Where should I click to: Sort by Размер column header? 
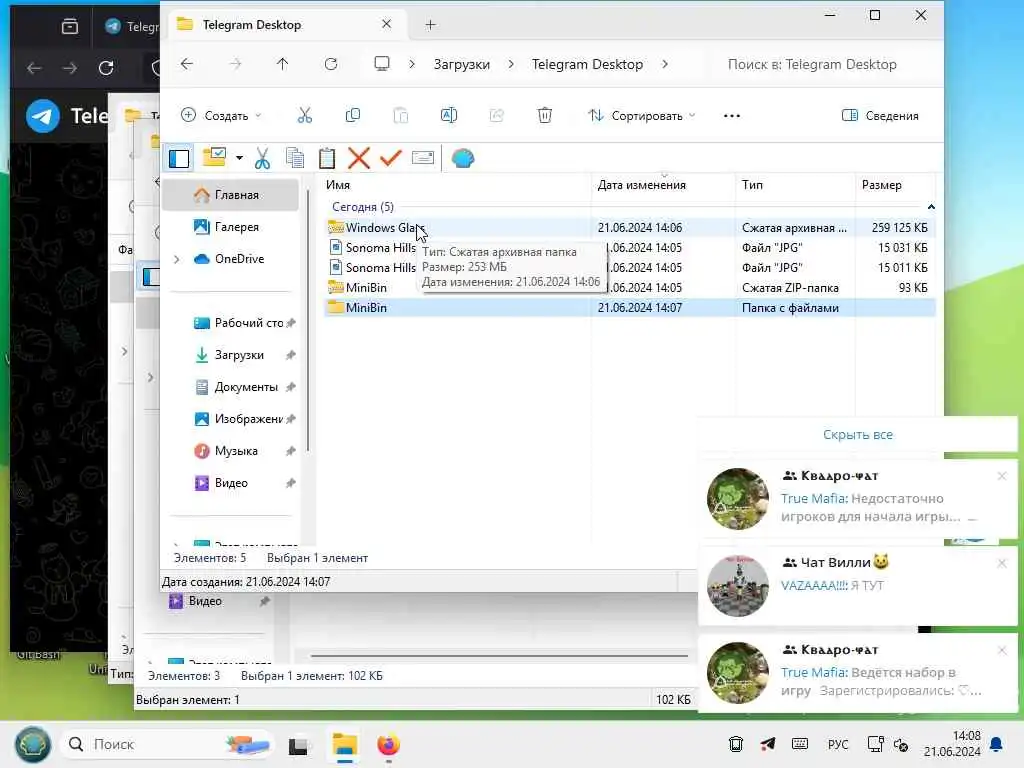pos(895,185)
